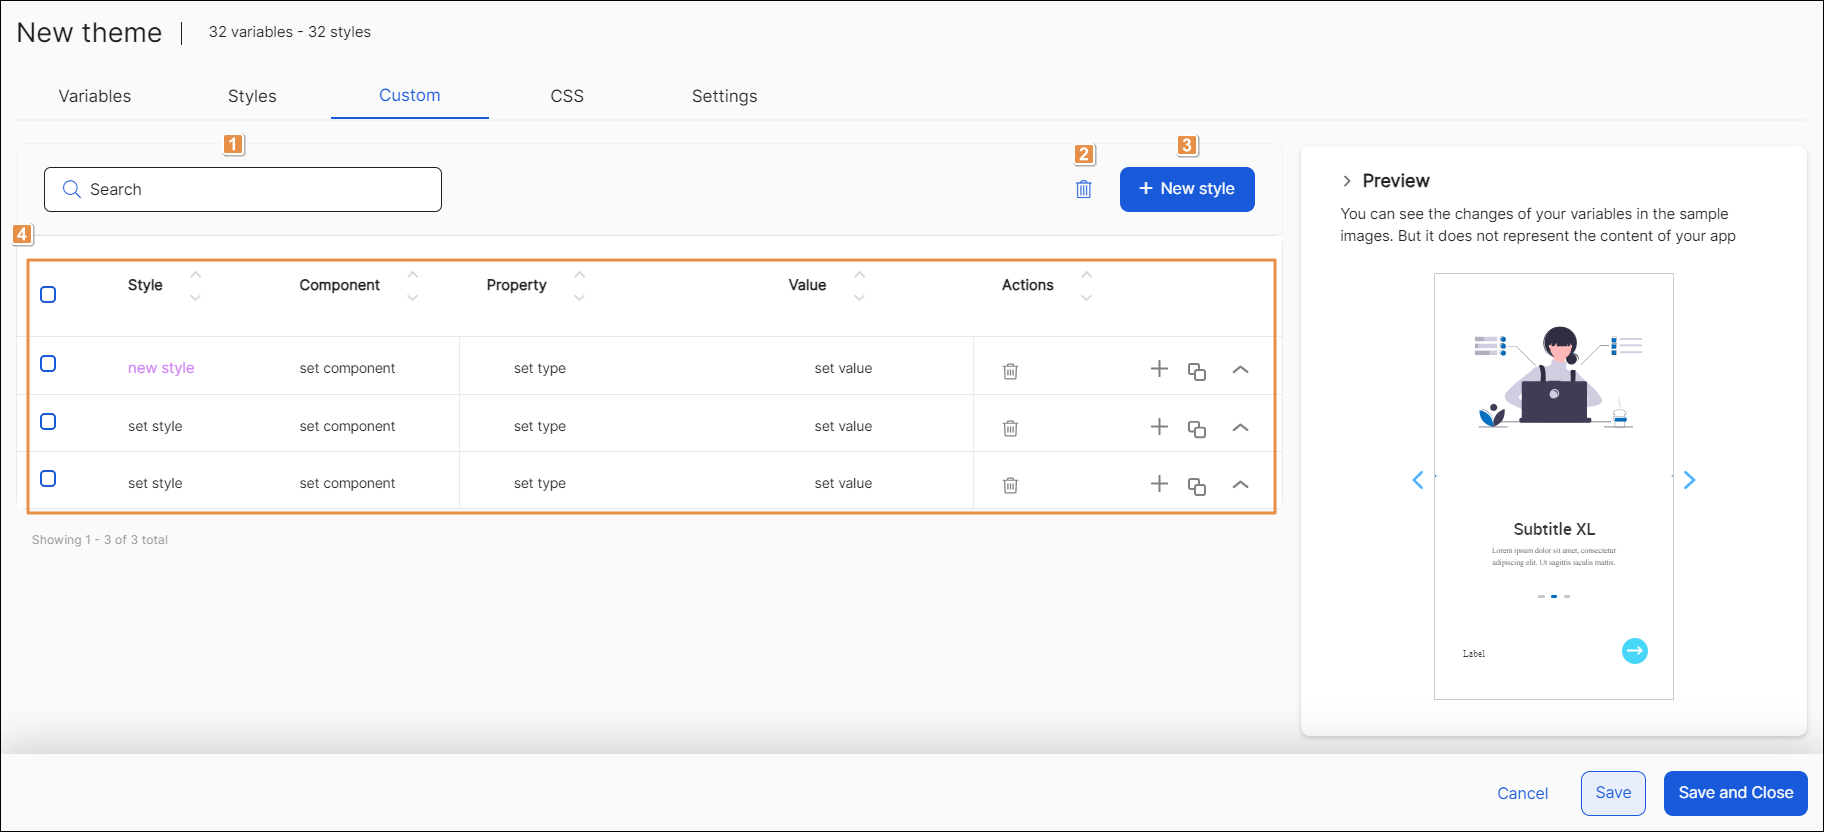Click into the Search input field

click(243, 189)
